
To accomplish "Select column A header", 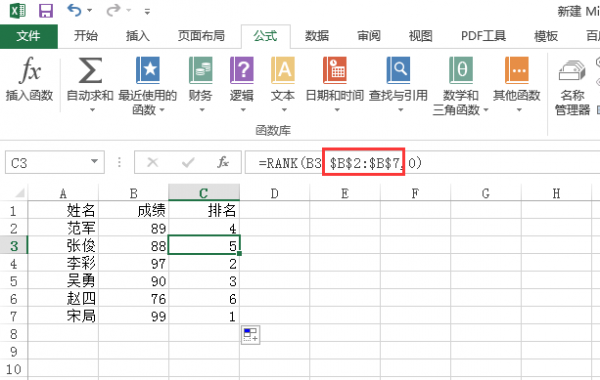I will point(63,193).
